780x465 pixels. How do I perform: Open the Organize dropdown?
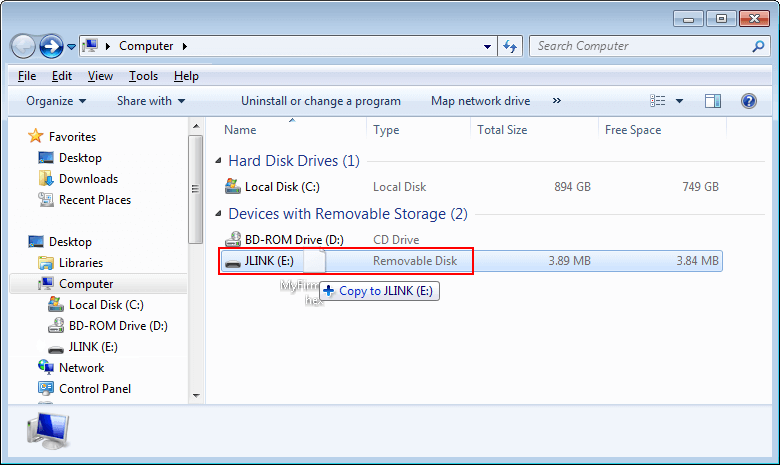tap(56, 101)
